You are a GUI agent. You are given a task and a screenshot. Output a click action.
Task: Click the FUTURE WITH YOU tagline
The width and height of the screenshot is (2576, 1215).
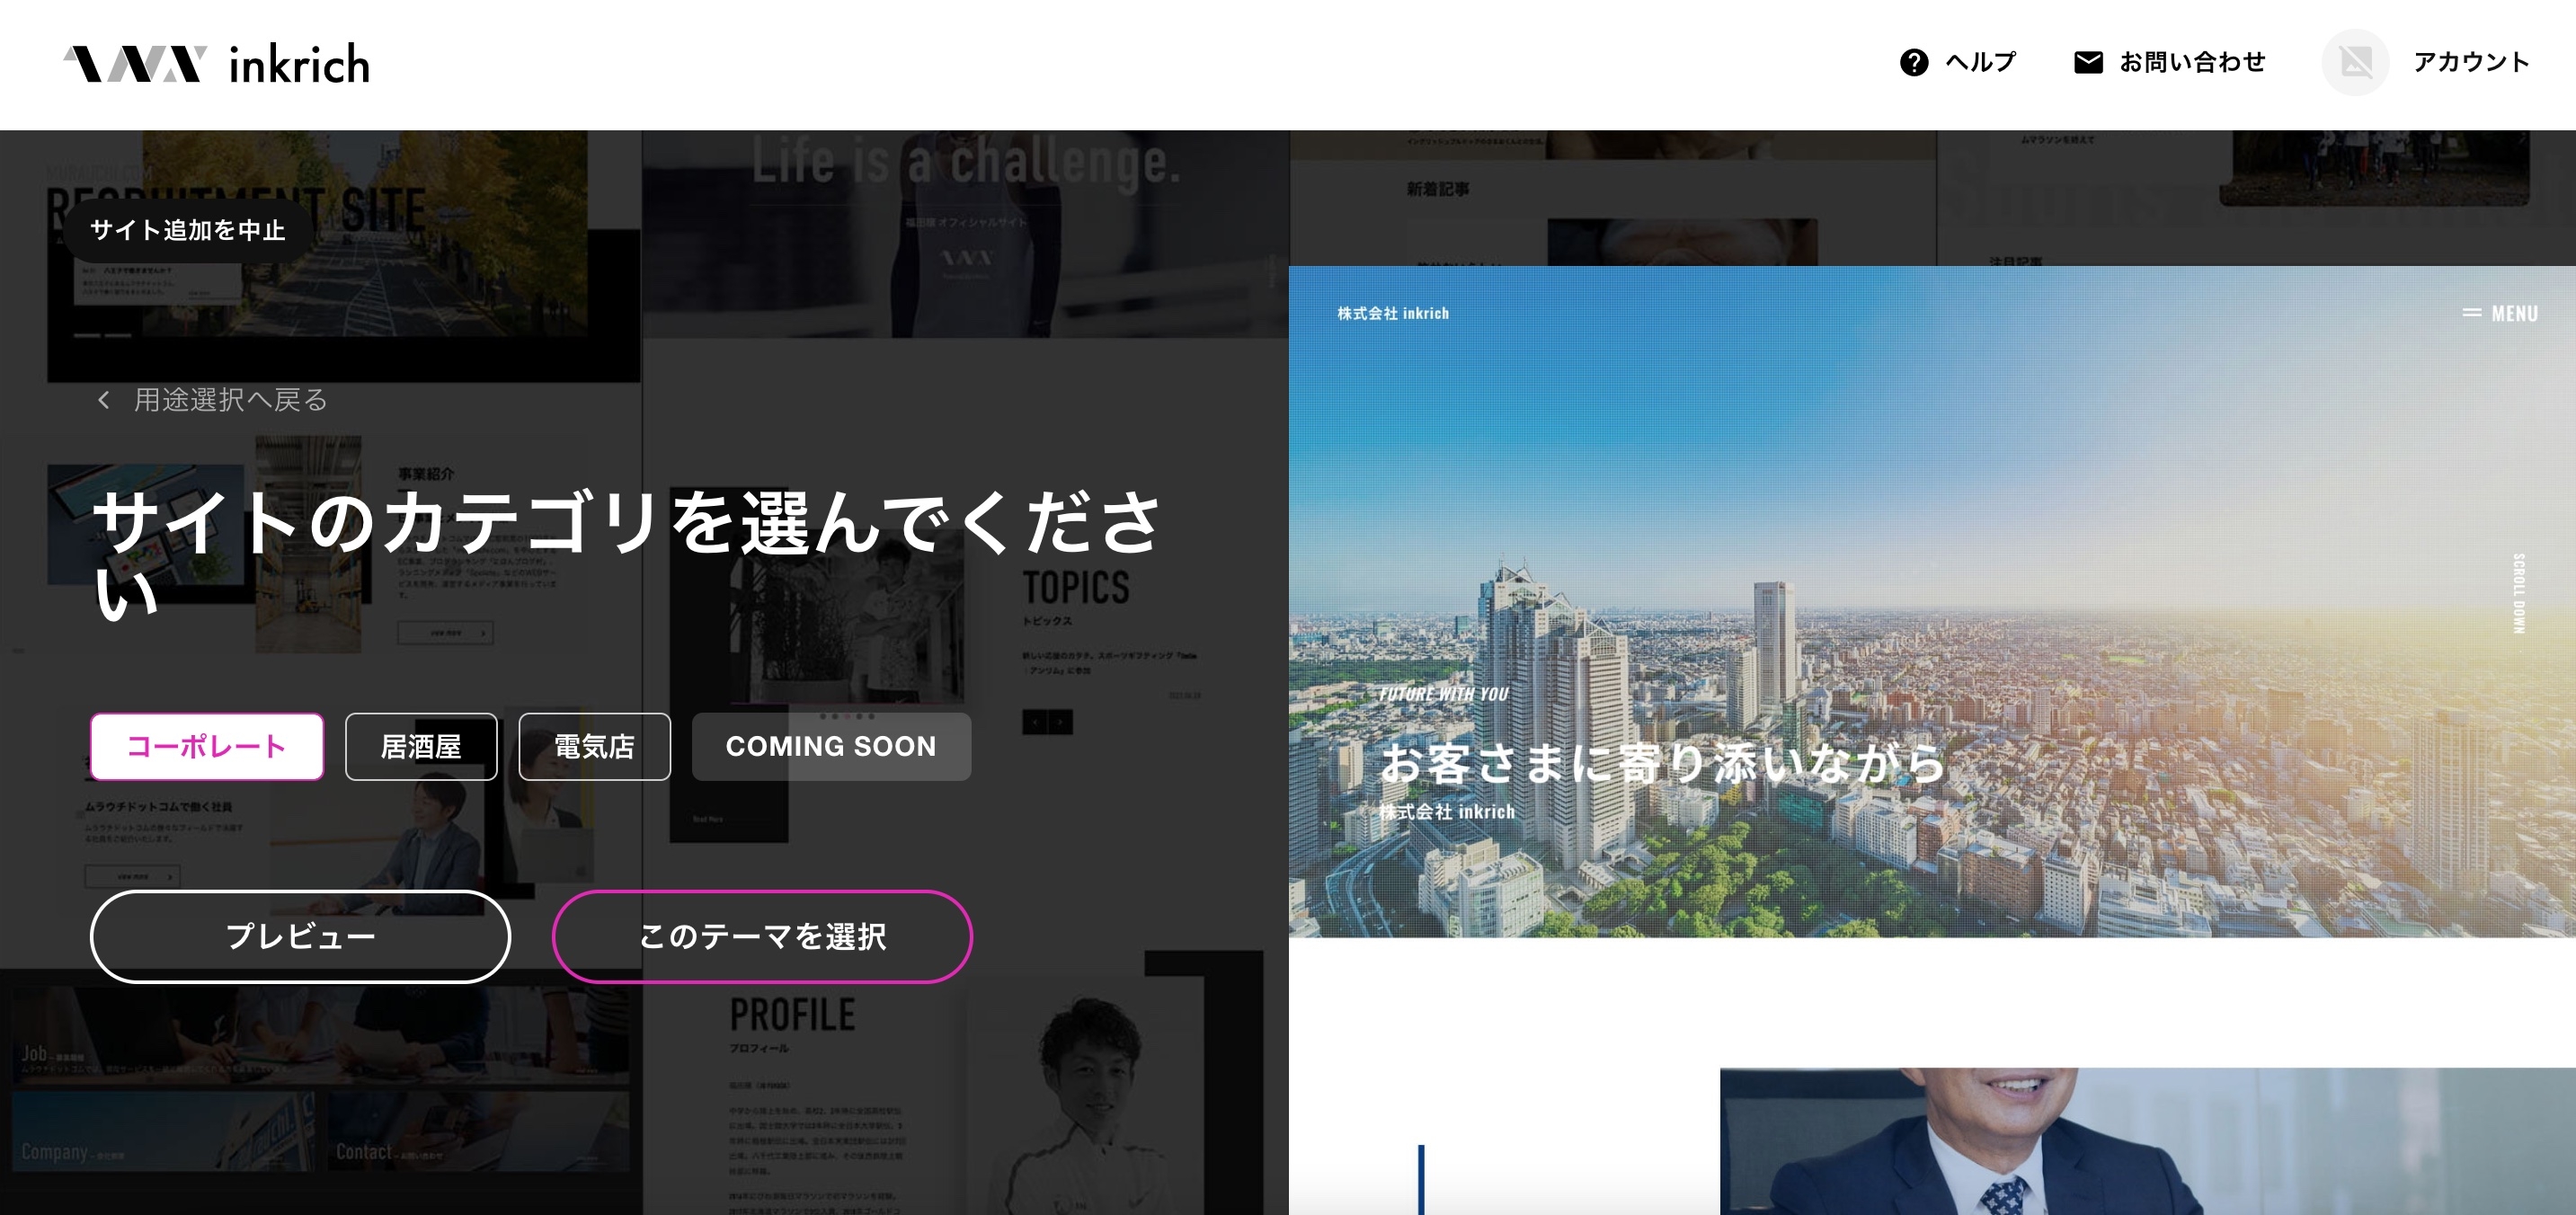coord(1443,694)
